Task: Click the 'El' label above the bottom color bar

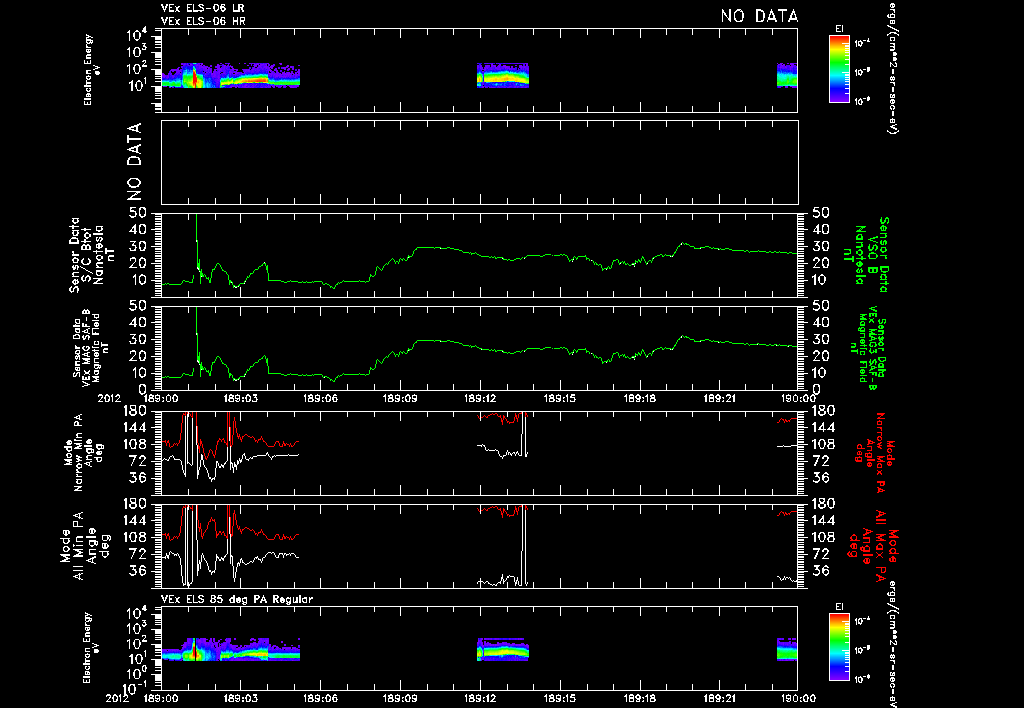Action: click(x=839, y=607)
